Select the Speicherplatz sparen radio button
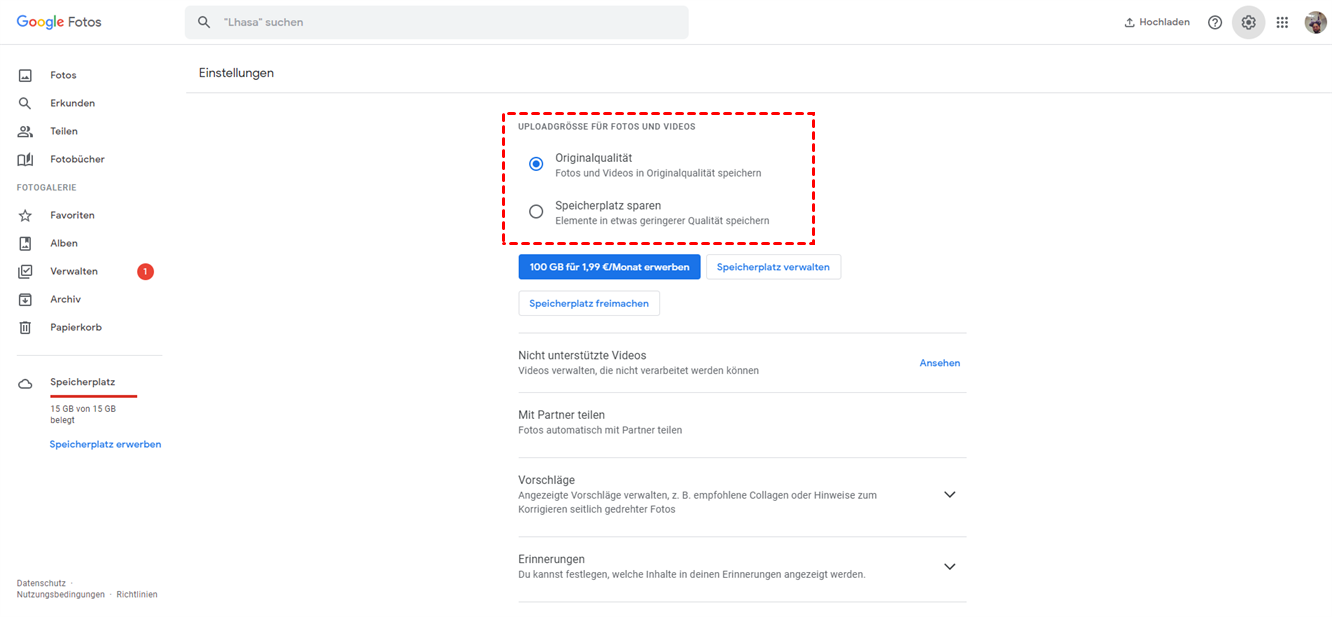The height and width of the screenshot is (617, 1332). [x=536, y=212]
